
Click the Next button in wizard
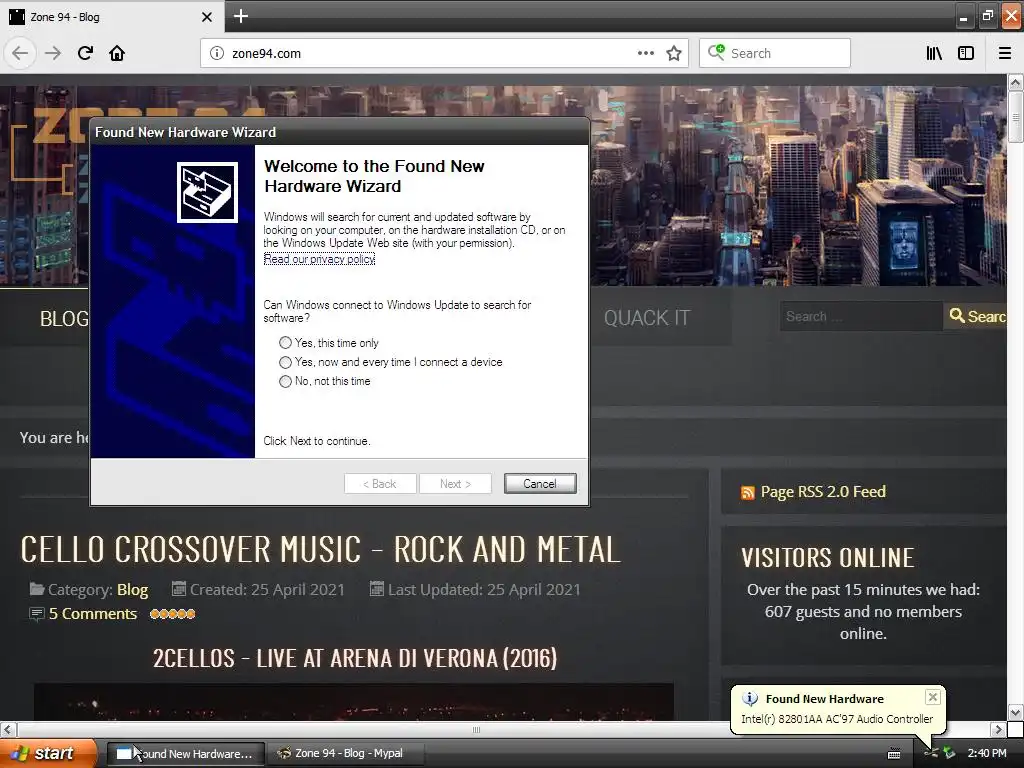coord(455,484)
